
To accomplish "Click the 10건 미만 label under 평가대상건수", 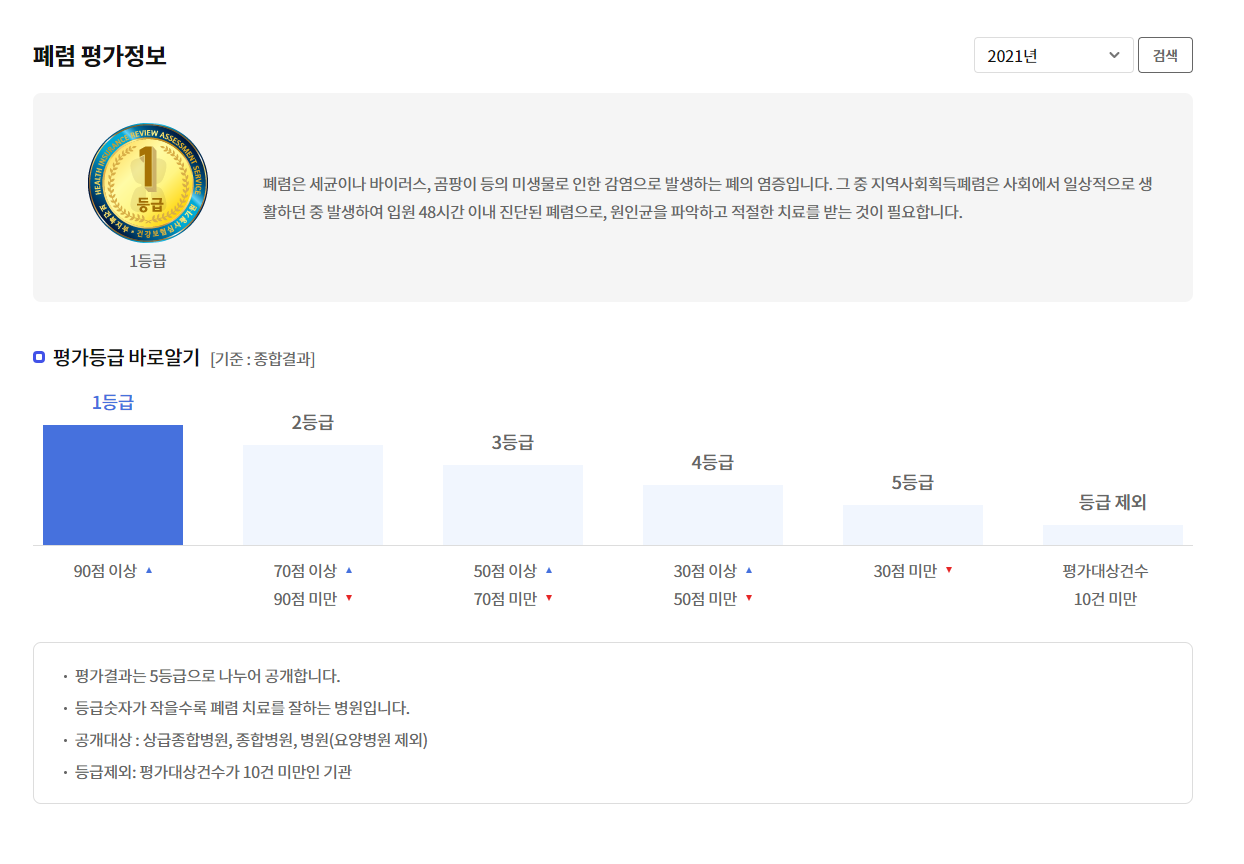I will (1105, 599).
